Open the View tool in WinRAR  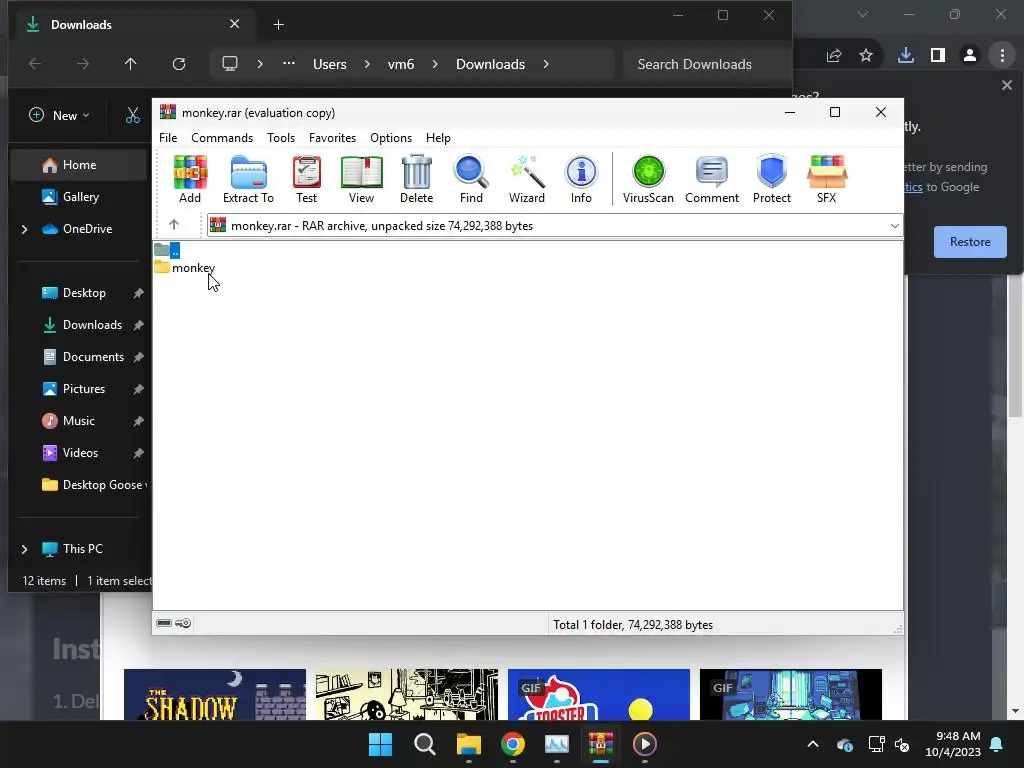(361, 180)
